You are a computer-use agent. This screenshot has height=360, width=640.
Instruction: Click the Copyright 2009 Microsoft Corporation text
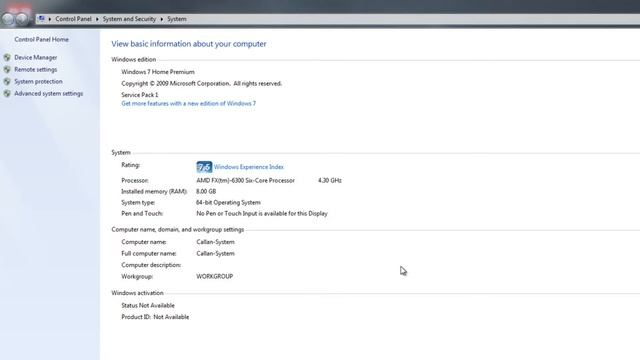tap(202, 83)
